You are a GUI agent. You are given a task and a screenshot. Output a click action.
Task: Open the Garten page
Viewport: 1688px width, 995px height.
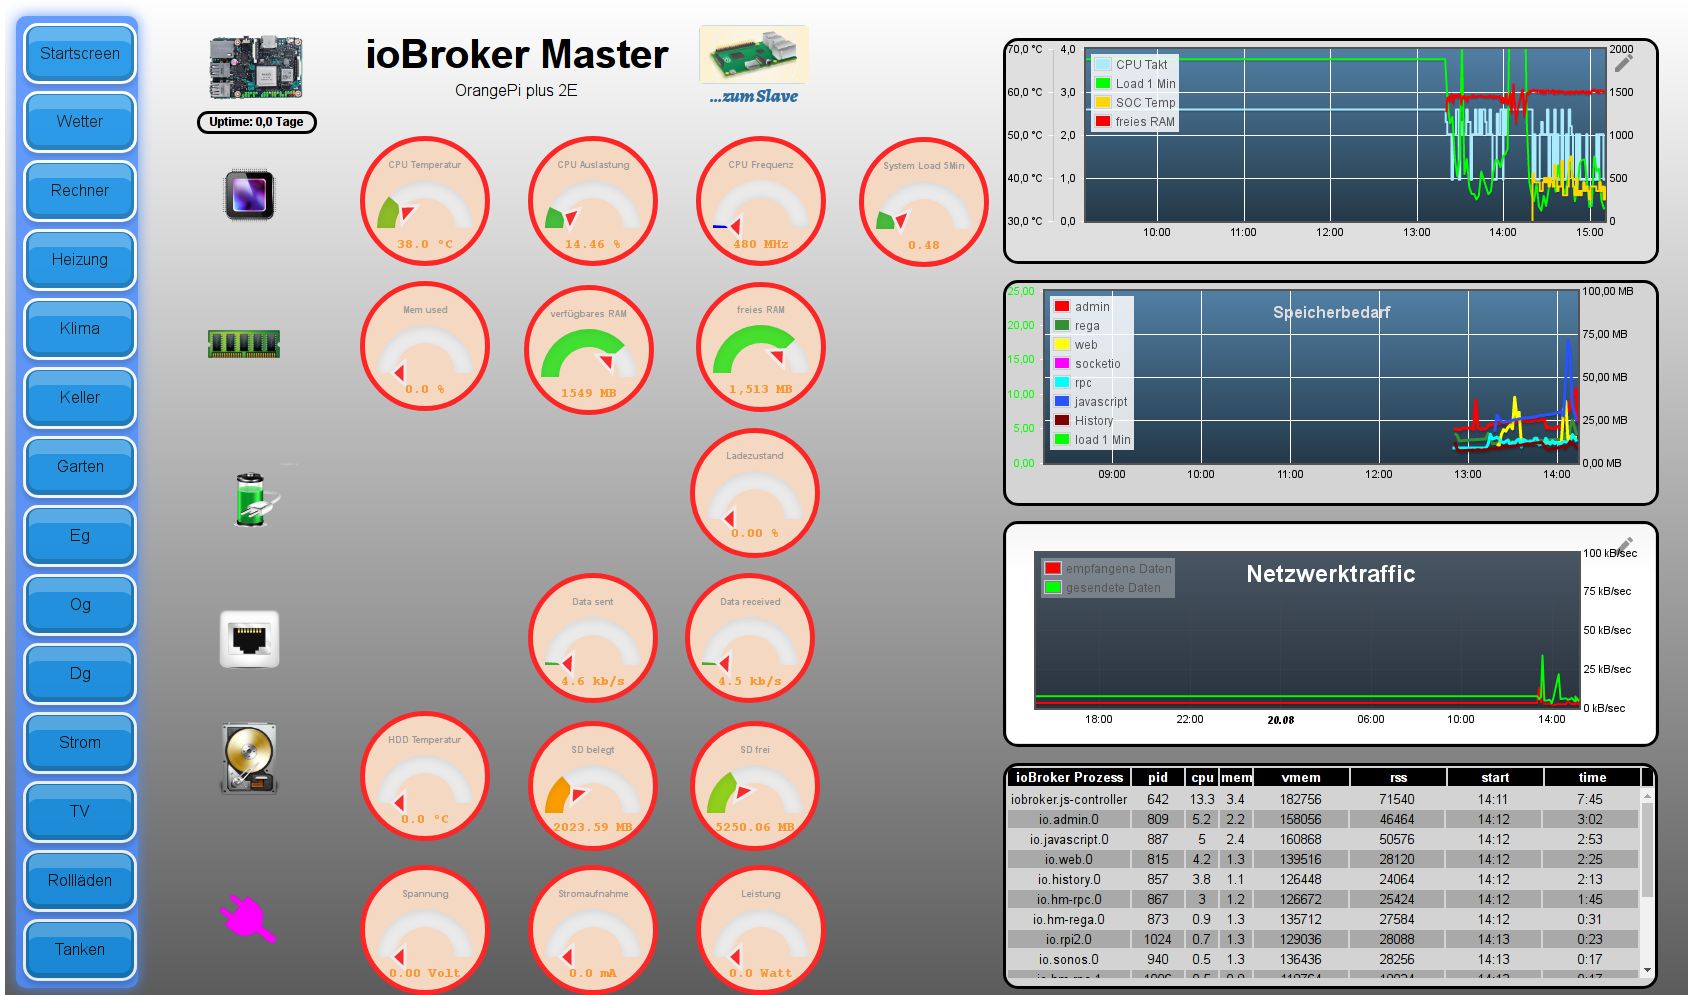click(x=80, y=467)
